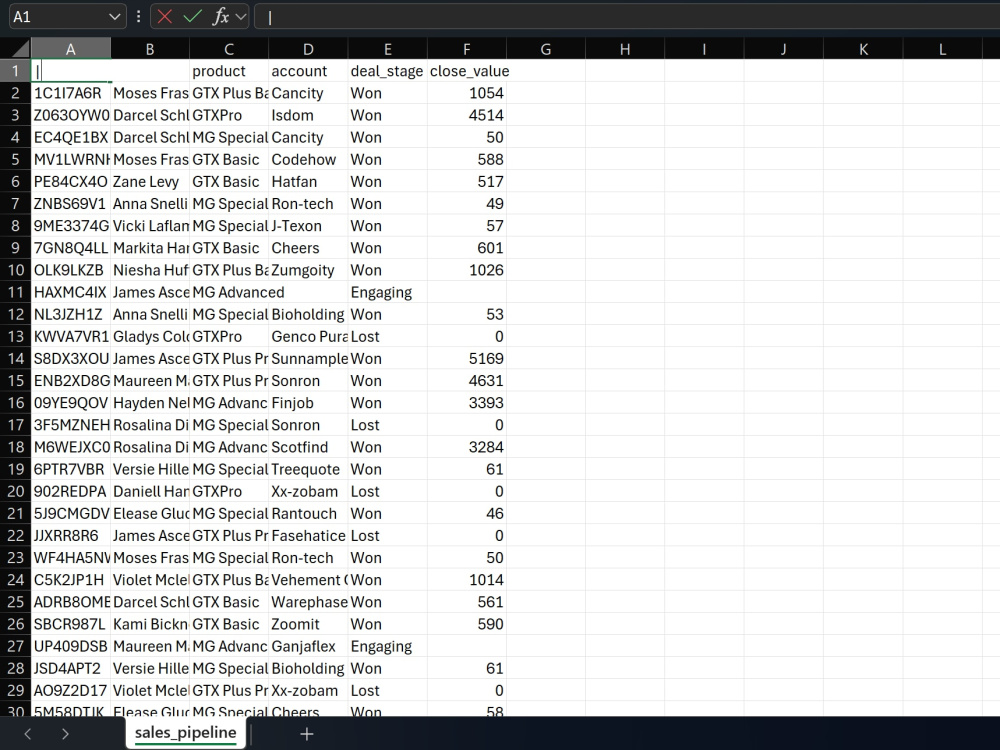This screenshot has width=1000, height=750.
Task: Select the Ganjaflex account cell
Action: pos(308,646)
